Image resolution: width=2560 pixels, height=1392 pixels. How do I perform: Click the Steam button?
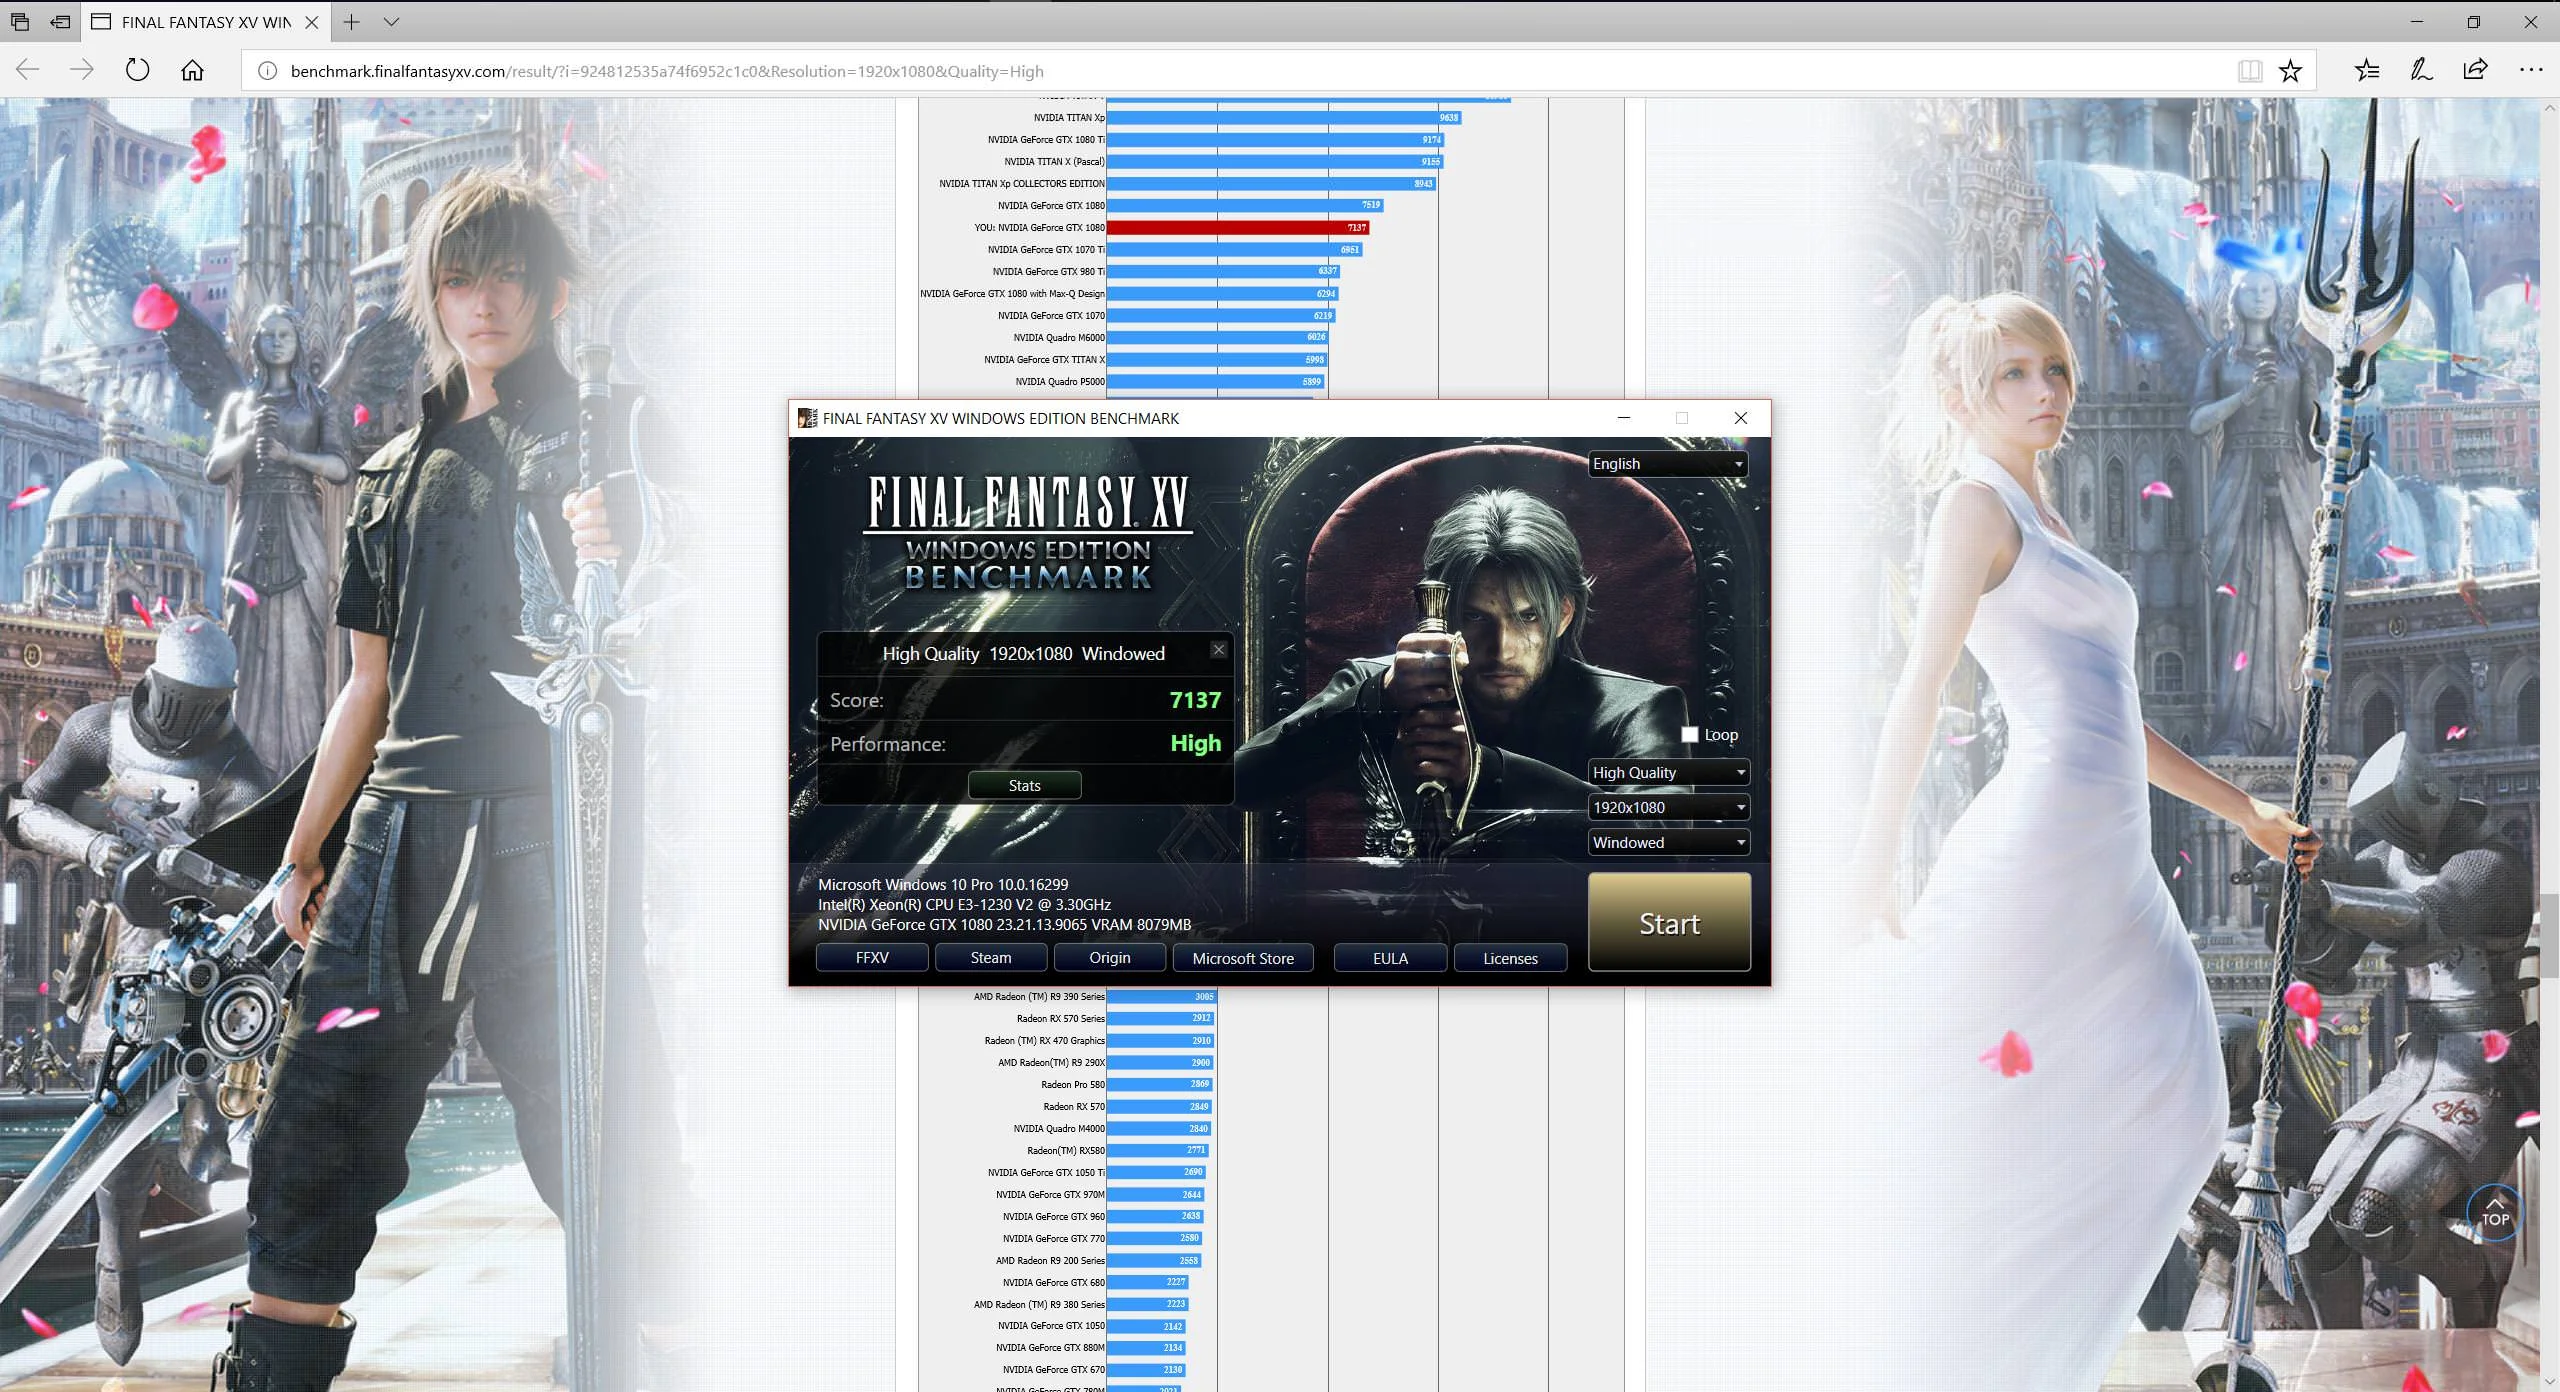point(991,958)
